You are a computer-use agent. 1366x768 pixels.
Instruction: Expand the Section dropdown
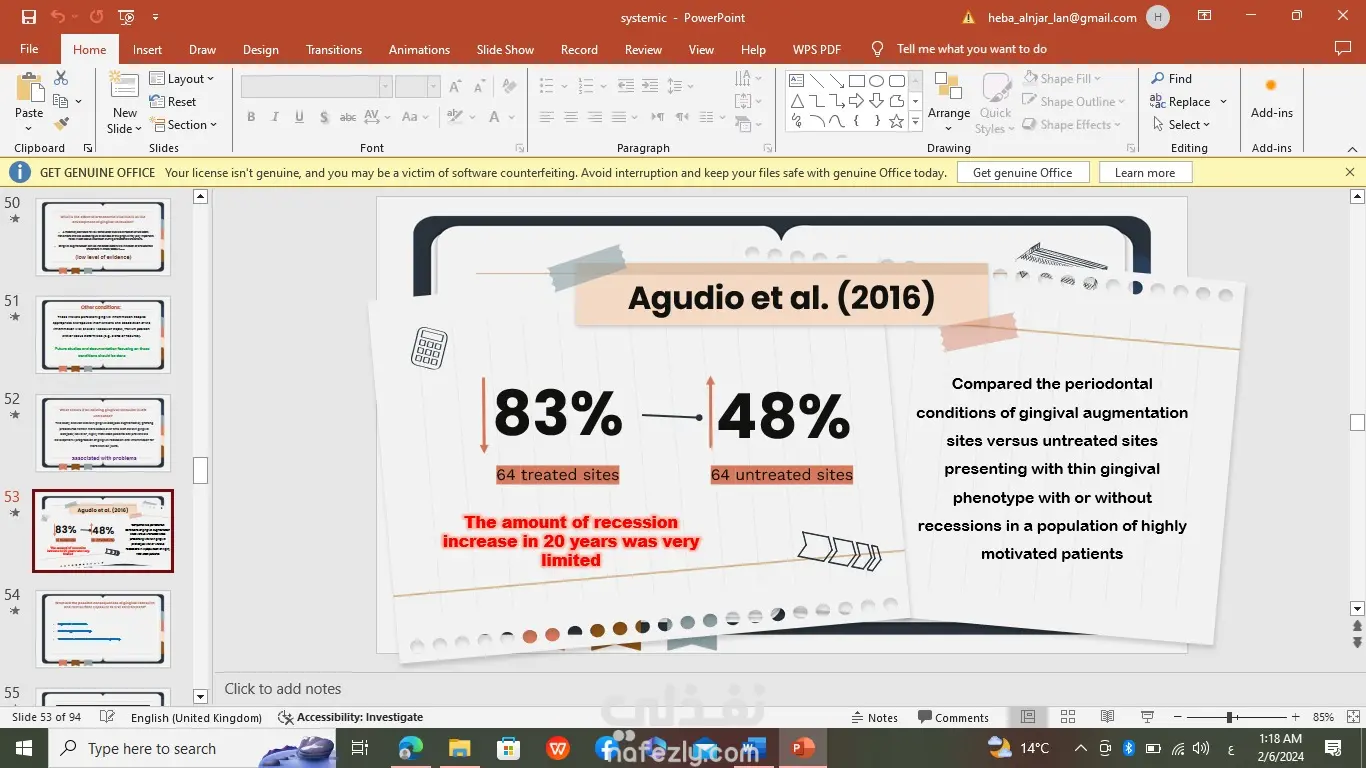click(184, 124)
